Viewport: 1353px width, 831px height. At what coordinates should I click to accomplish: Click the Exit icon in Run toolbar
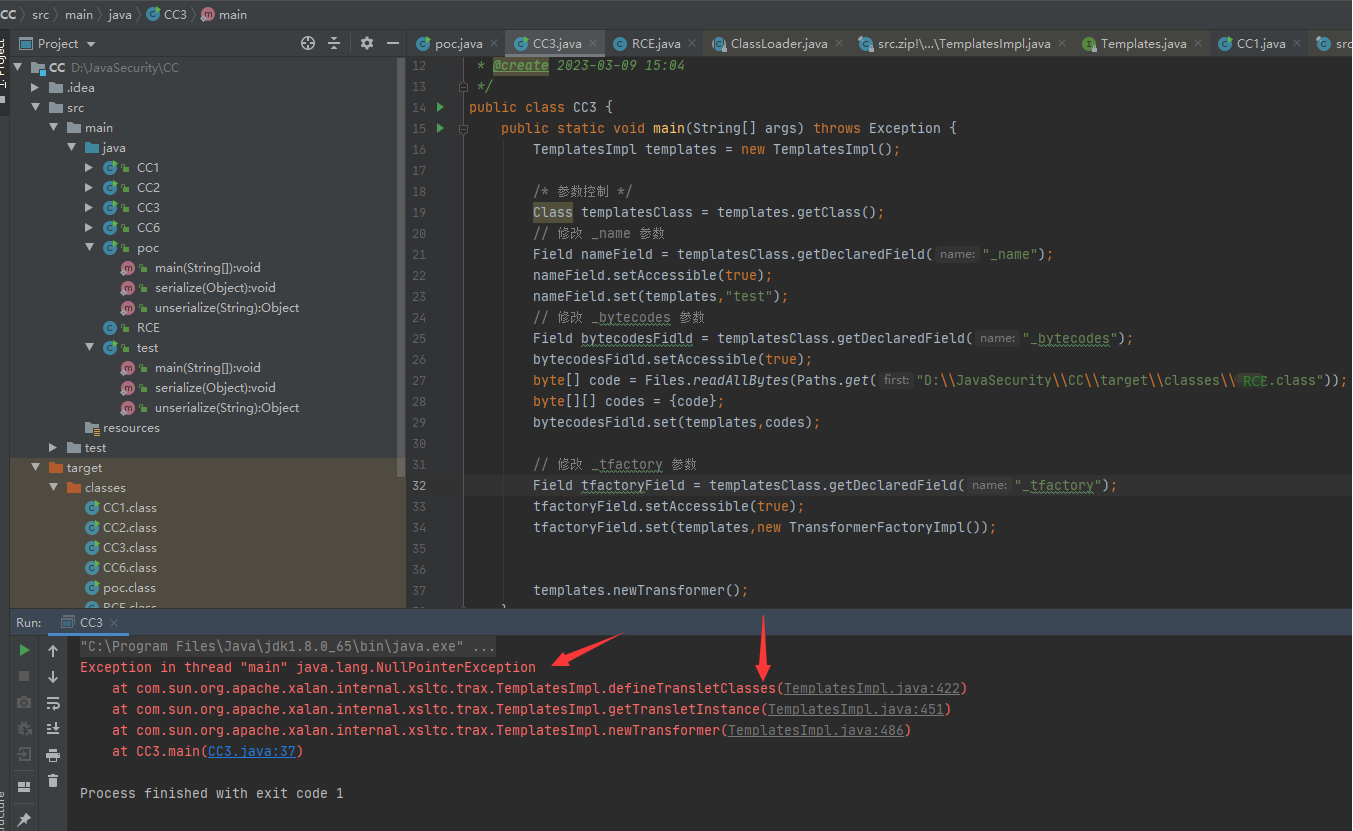[24, 755]
